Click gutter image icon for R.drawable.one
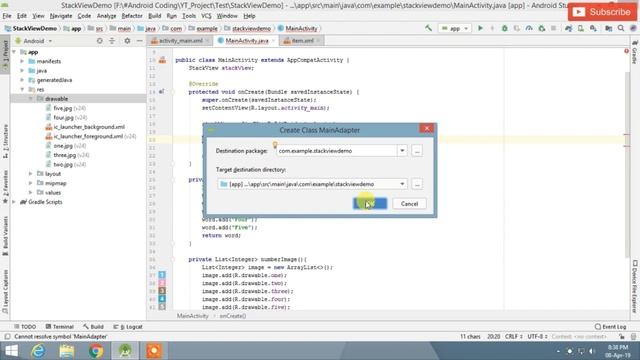640x360 pixels. (x=162, y=275)
